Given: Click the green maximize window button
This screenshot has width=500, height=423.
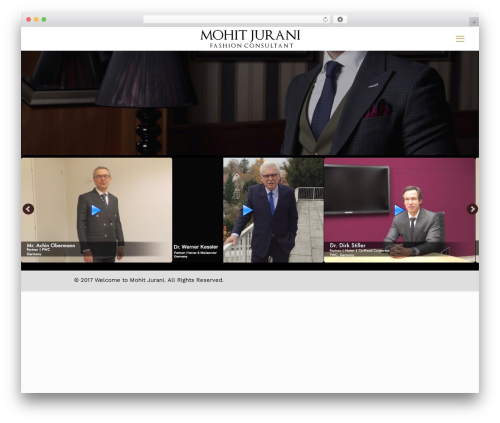Looking at the screenshot, I should point(44,19).
